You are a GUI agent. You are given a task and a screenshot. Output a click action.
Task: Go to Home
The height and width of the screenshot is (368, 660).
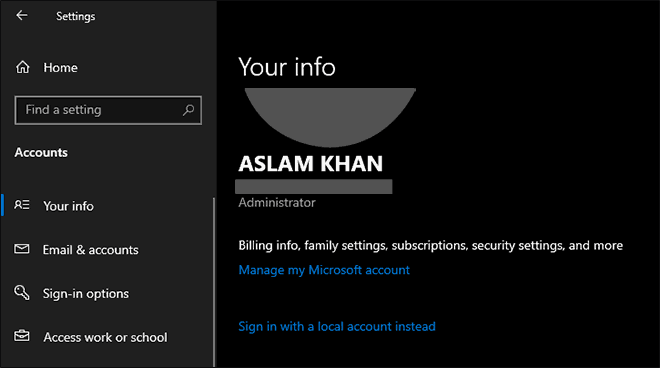[x=61, y=67]
